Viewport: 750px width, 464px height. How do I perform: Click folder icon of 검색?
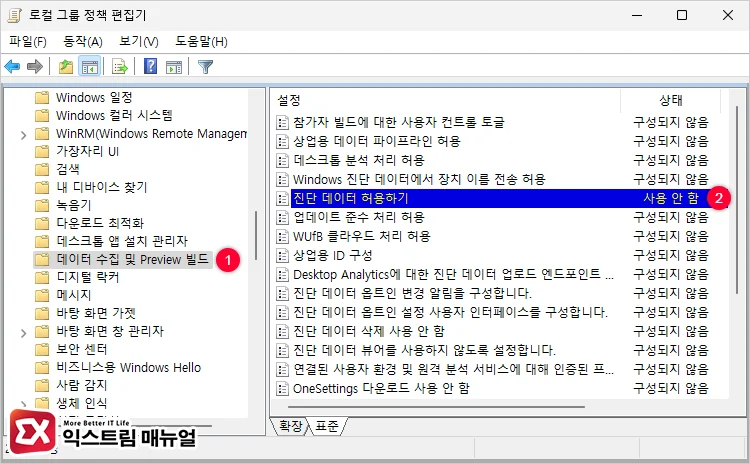click(x=42, y=169)
